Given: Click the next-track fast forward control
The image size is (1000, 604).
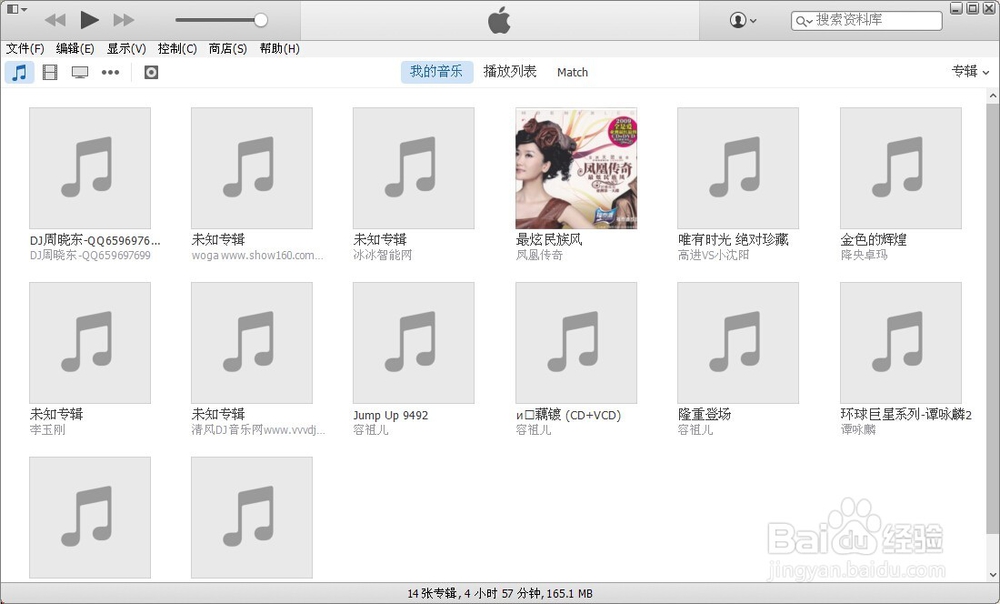Looking at the screenshot, I should pyautogui.click(x=122, y=19).
